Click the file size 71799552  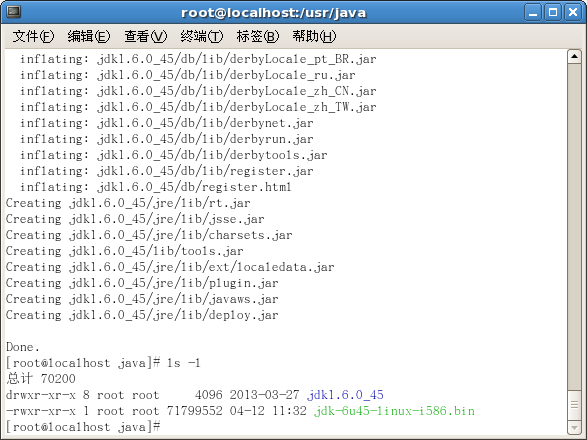click(x=194, y=411)
